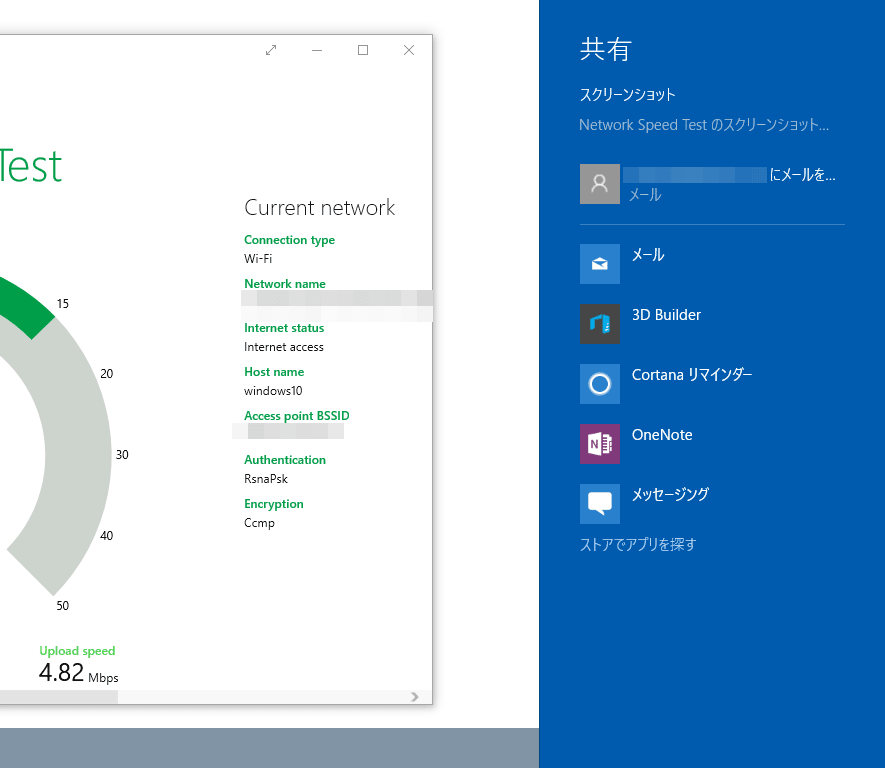Click the Network Speed Test のスクリーンショット description
The height and width of the screenshot is (768, 885).
[x=704, y=125]
